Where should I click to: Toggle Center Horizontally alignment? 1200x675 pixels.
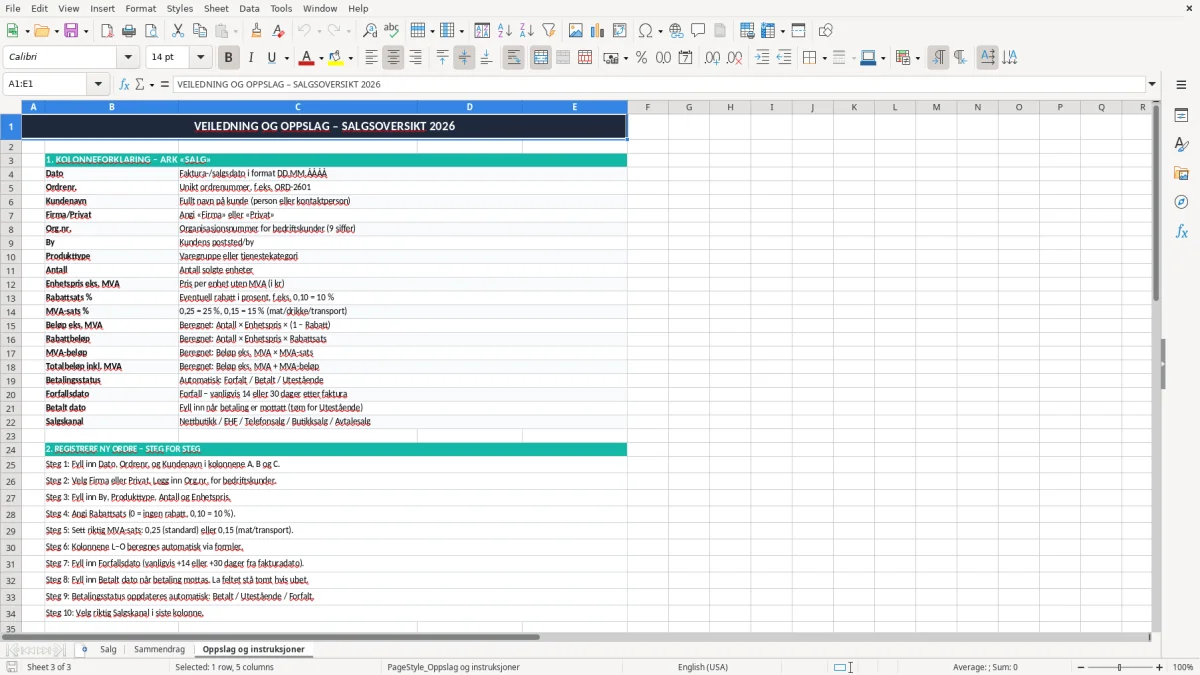pyautogui.click(x=393, y=58)
